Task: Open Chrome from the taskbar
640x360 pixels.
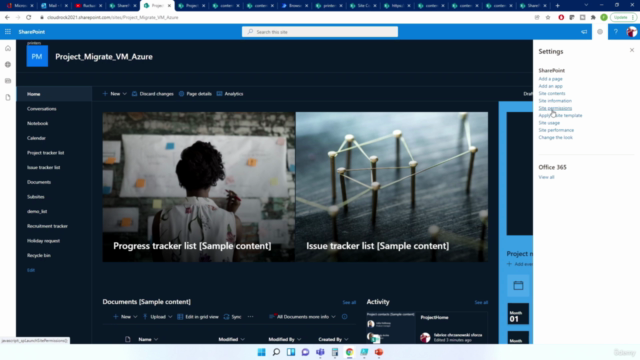Action: pyautogui.click(x=349, y=352)
